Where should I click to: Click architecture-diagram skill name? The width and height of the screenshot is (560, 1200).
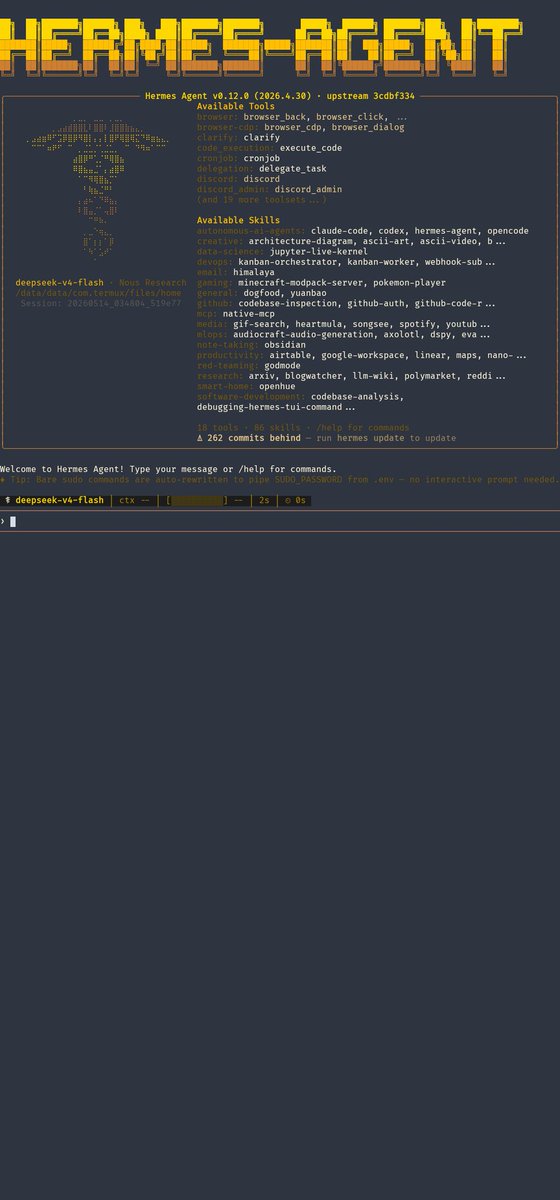(x=301, y=241)
